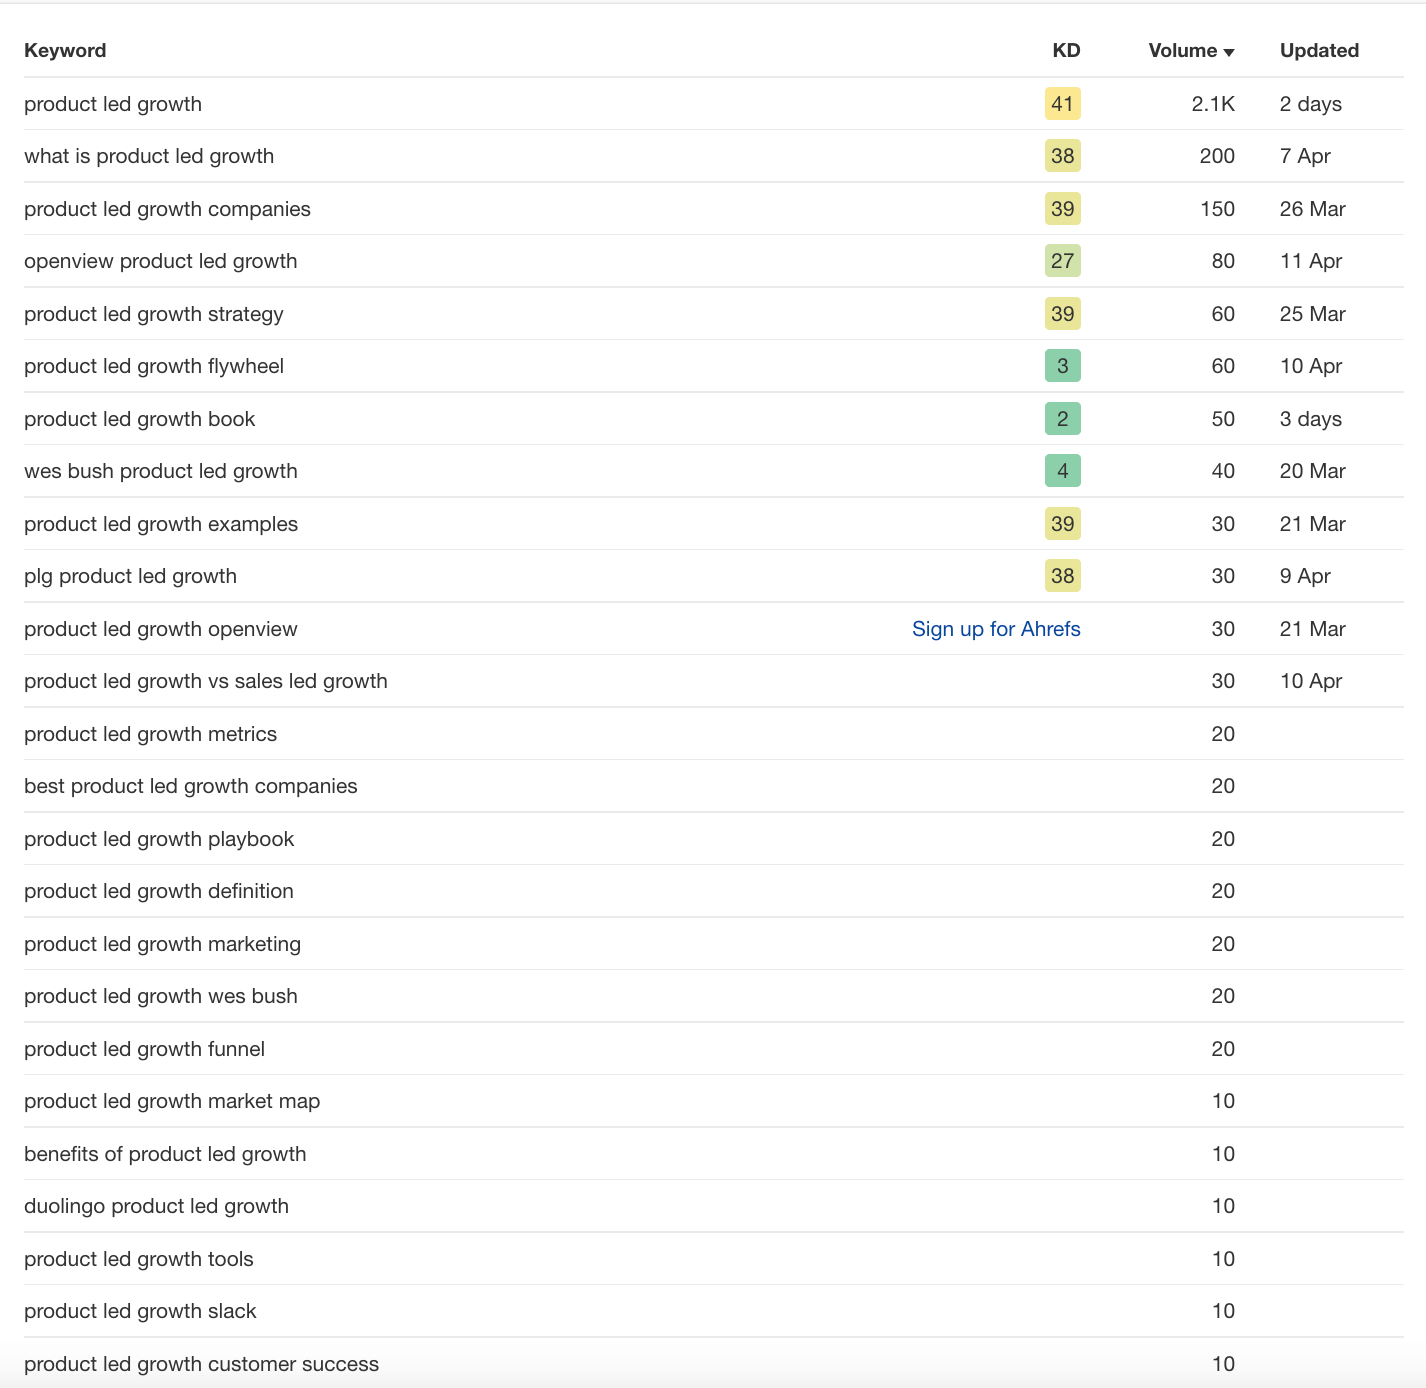Click the updated date '9 Apr'
1426x1388 pixels.
(x=1305, y=576)
